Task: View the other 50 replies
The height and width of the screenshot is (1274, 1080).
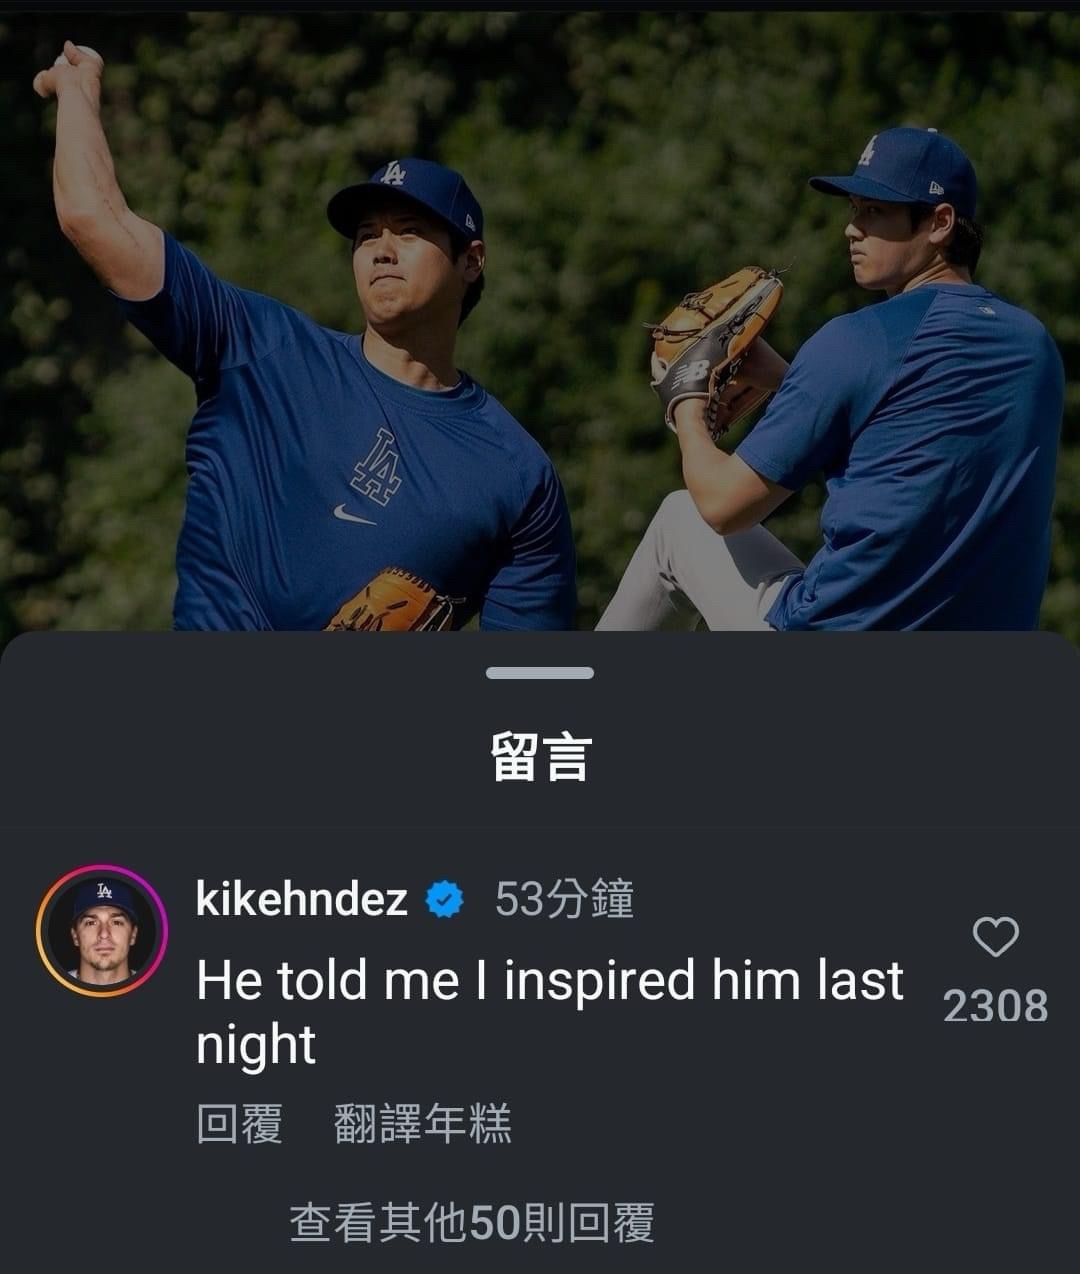Action: point(471,1222)
